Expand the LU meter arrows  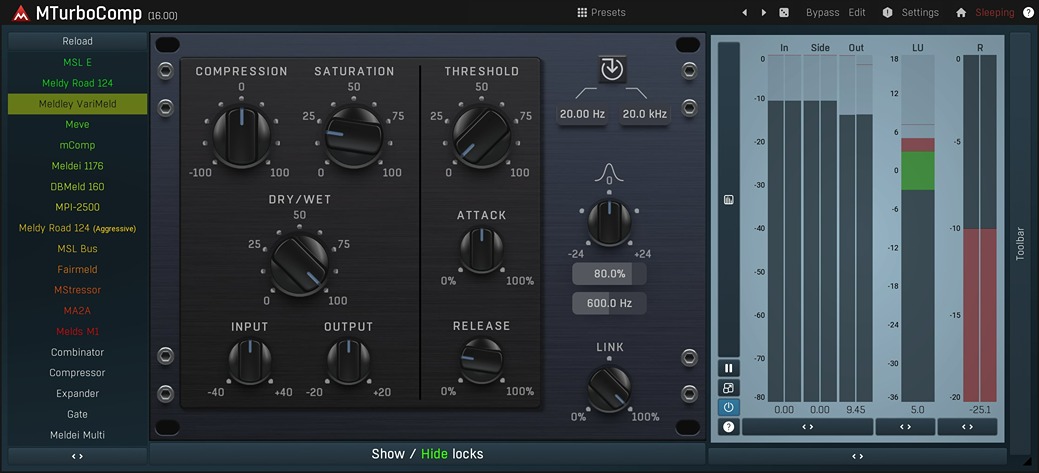(905, 427)
